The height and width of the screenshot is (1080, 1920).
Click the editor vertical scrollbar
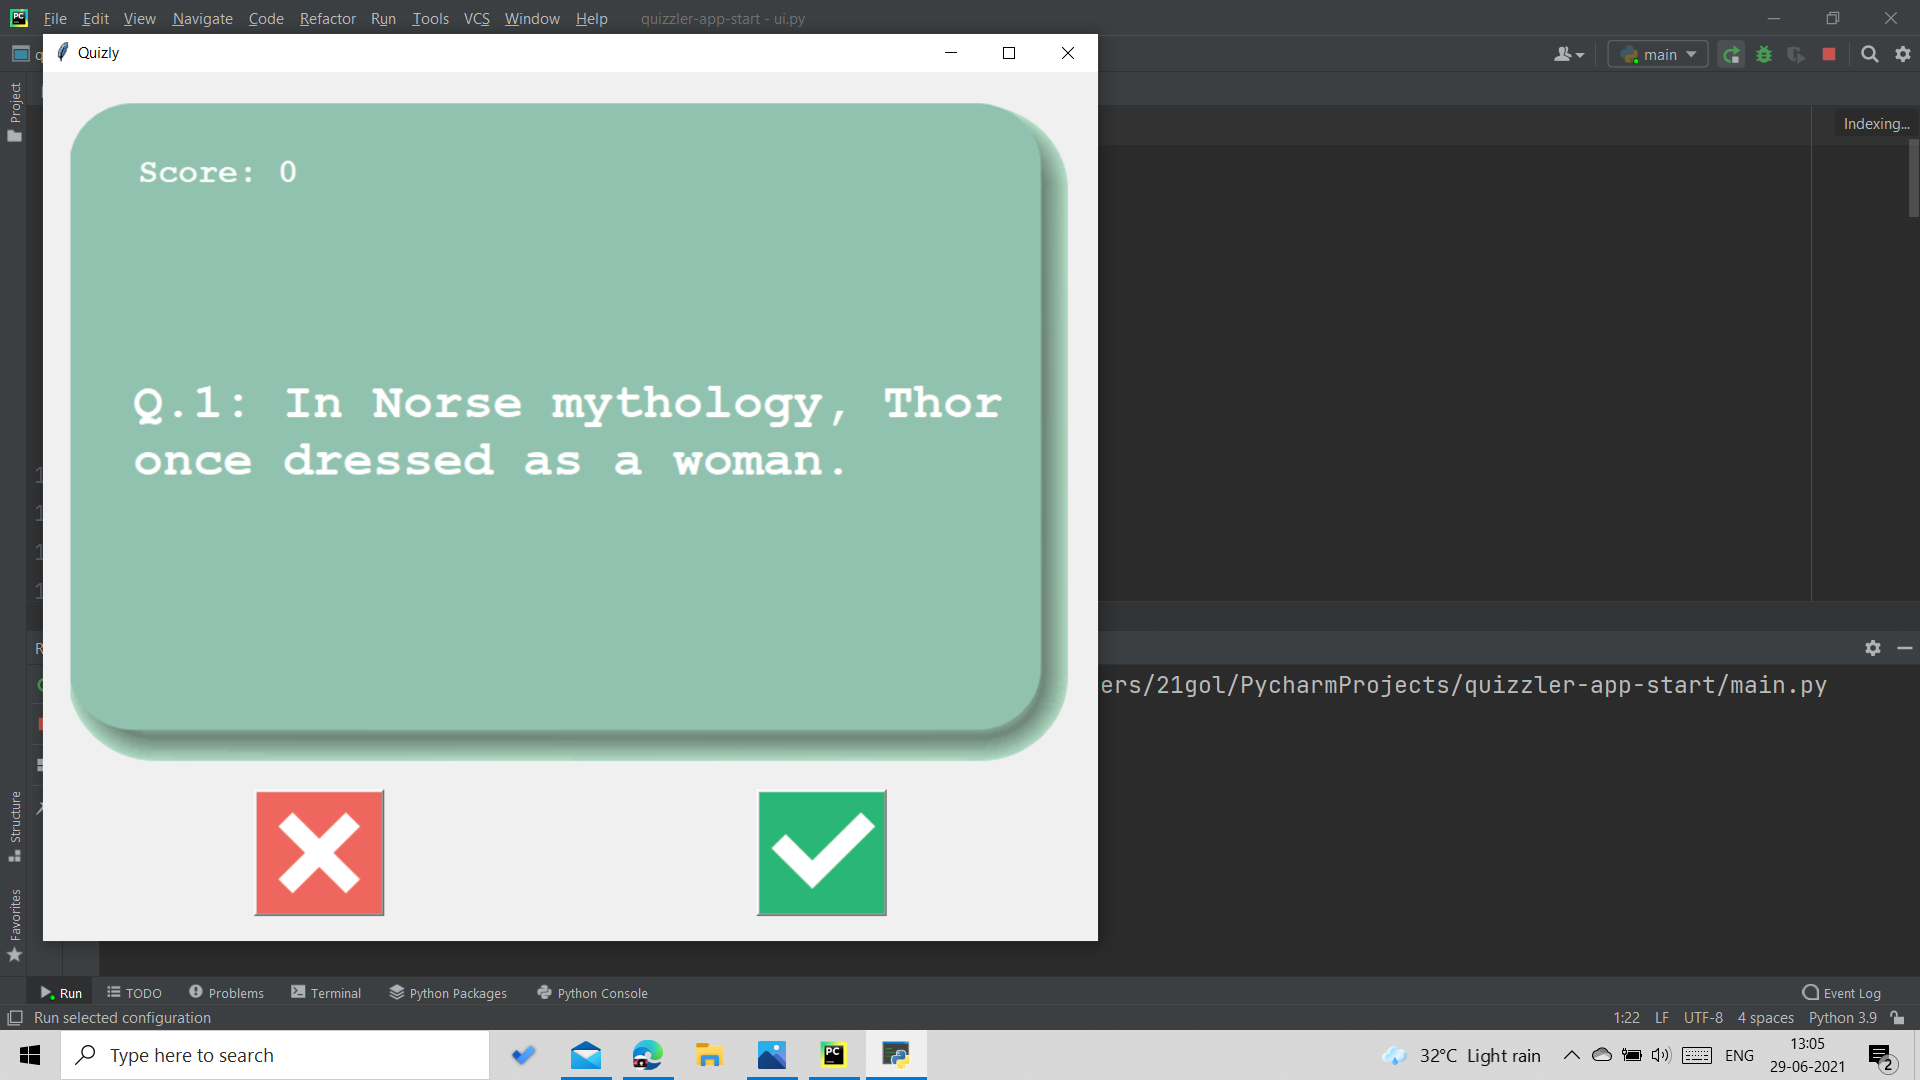tap(1913, 180)
